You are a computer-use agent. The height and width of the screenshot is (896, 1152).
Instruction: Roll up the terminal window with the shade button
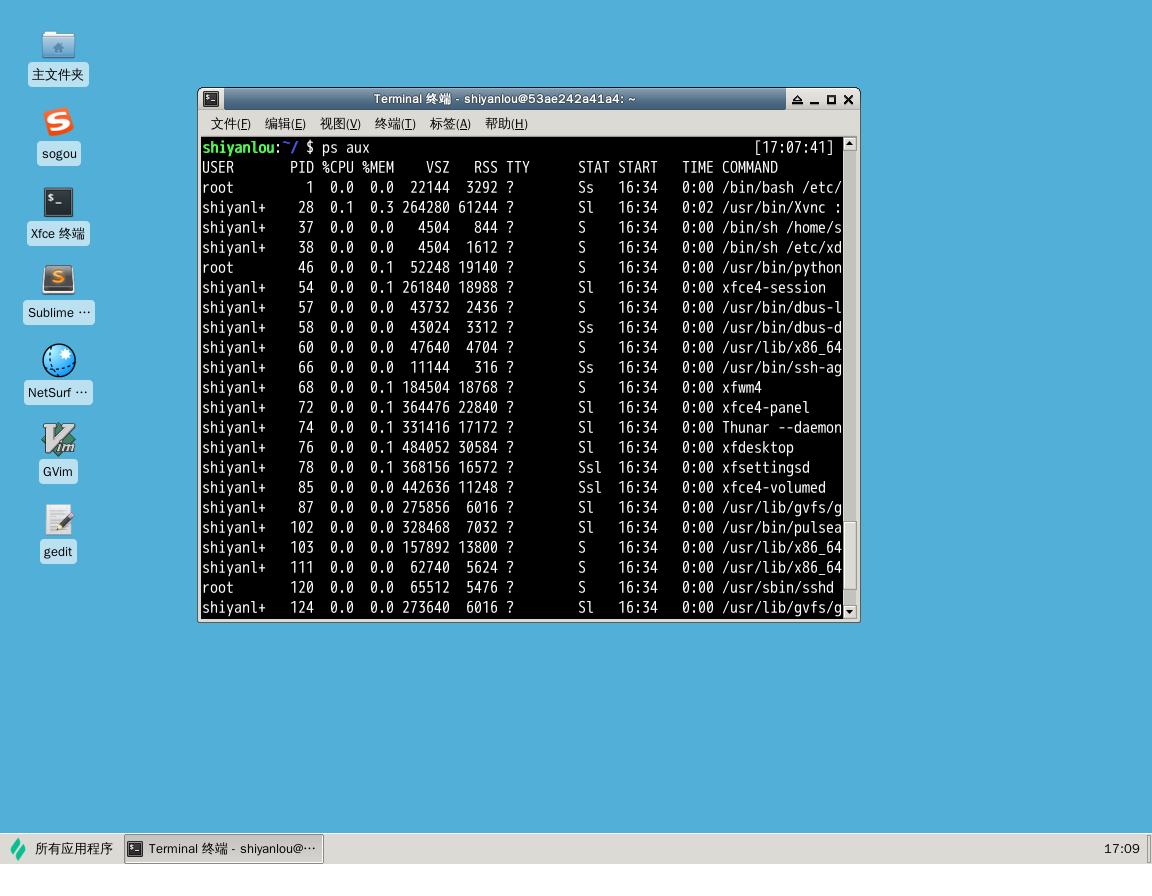coord(797,100)
